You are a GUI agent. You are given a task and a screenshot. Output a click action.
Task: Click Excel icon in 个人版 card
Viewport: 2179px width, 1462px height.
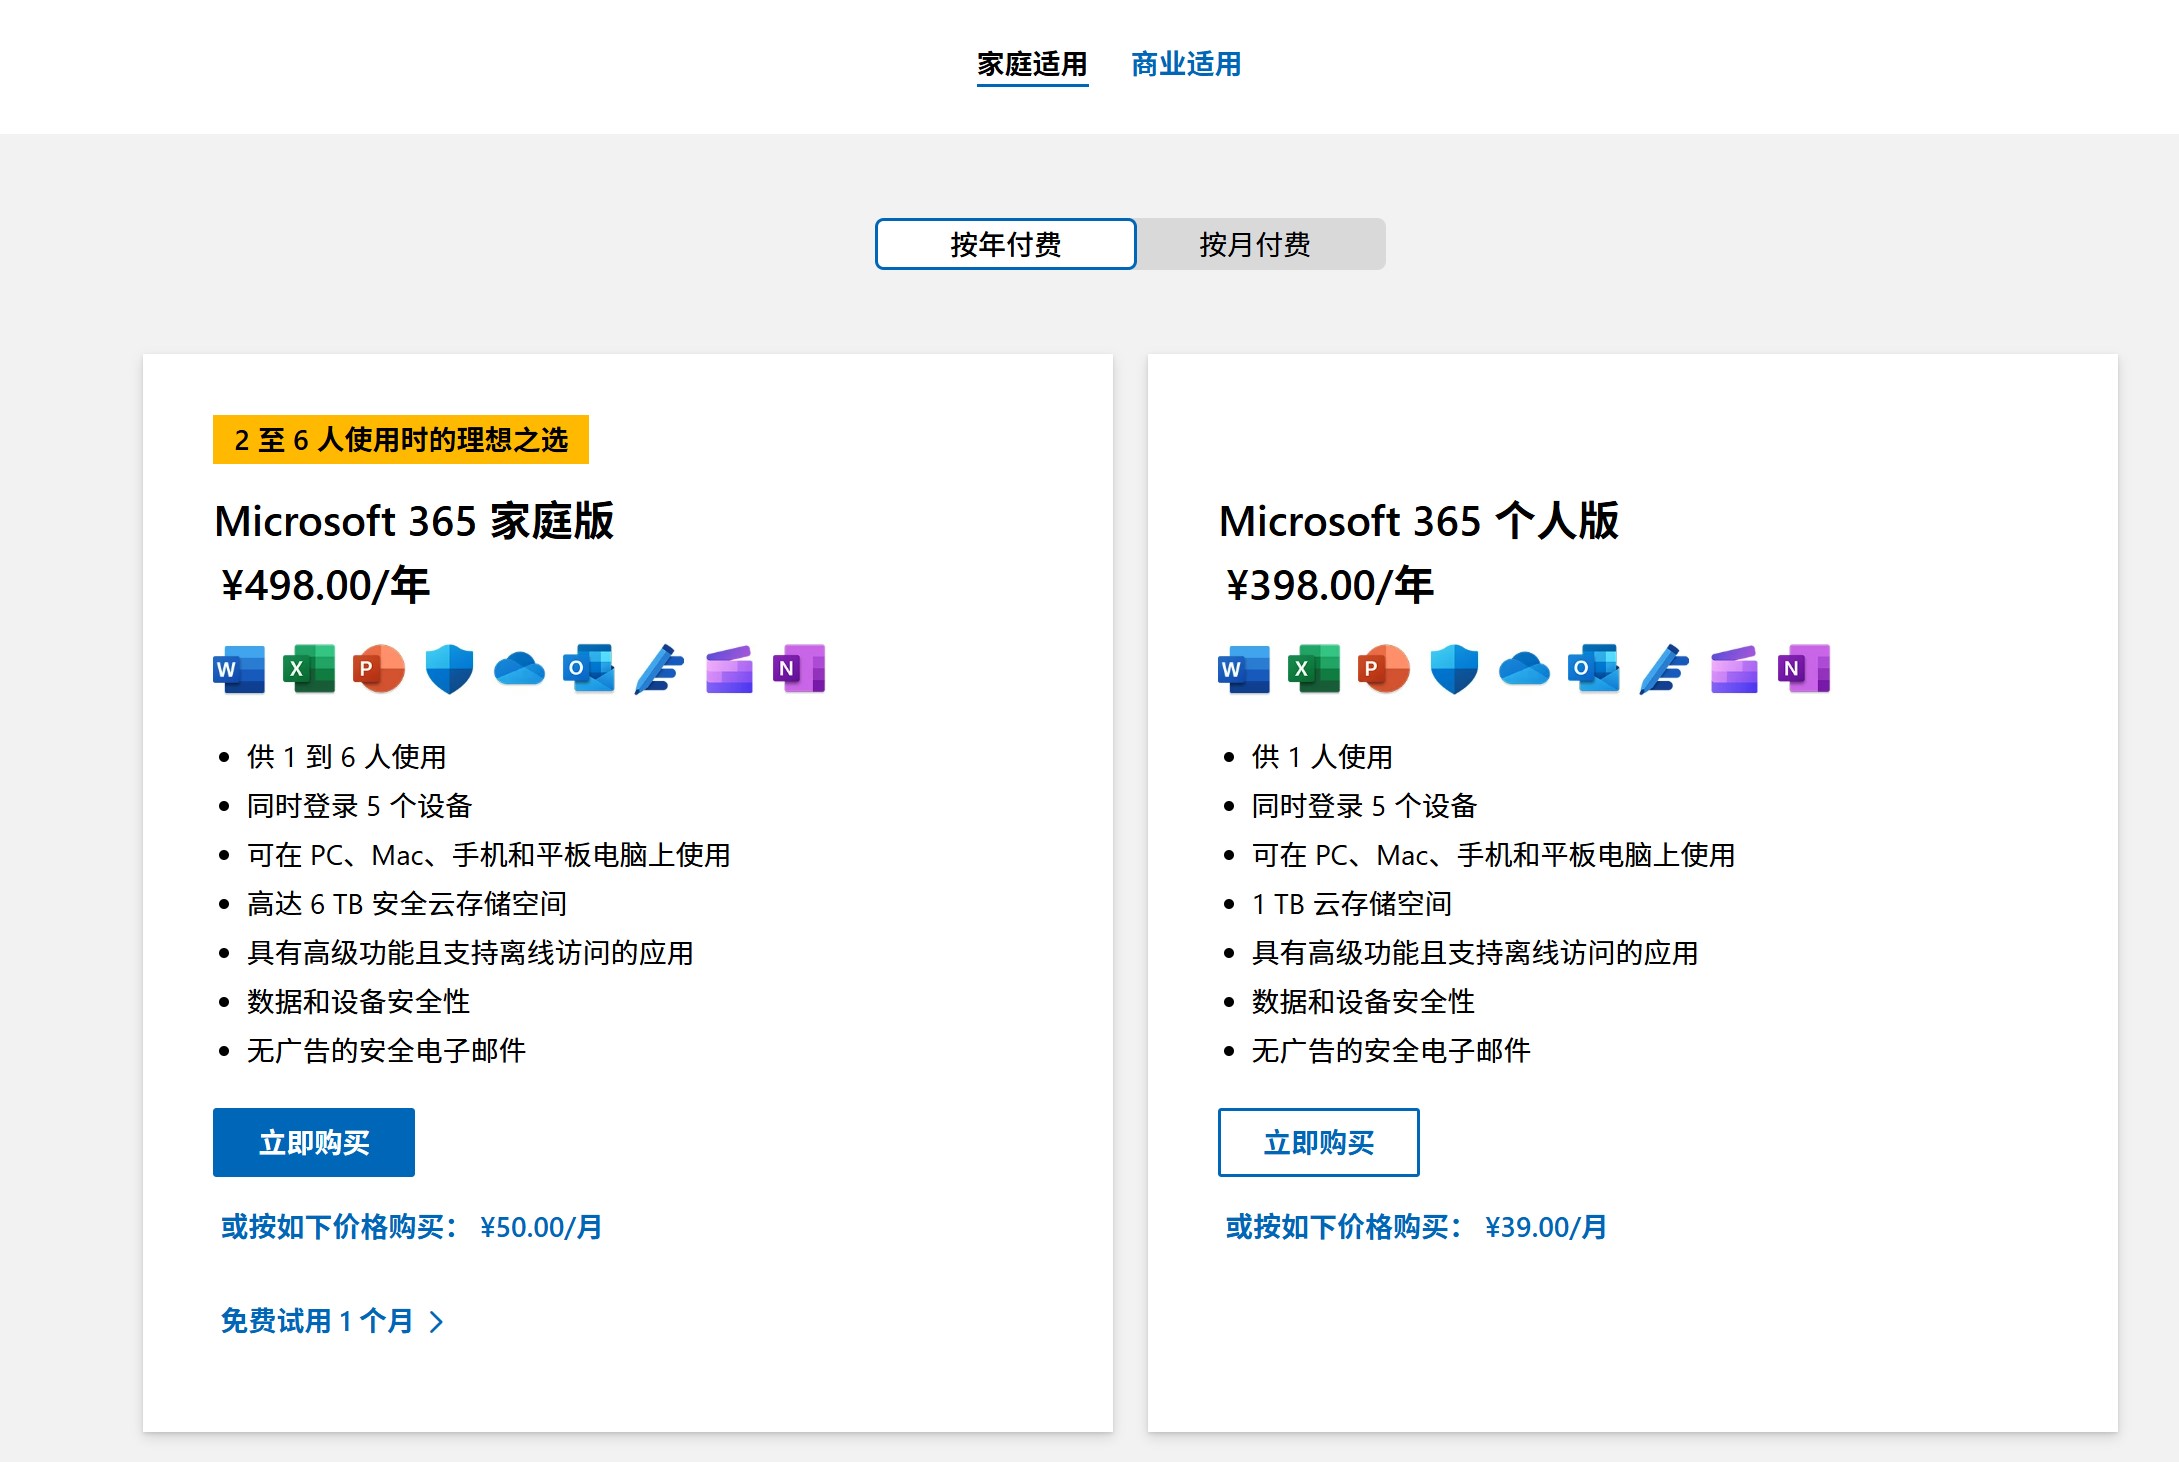pos(1314,669)
